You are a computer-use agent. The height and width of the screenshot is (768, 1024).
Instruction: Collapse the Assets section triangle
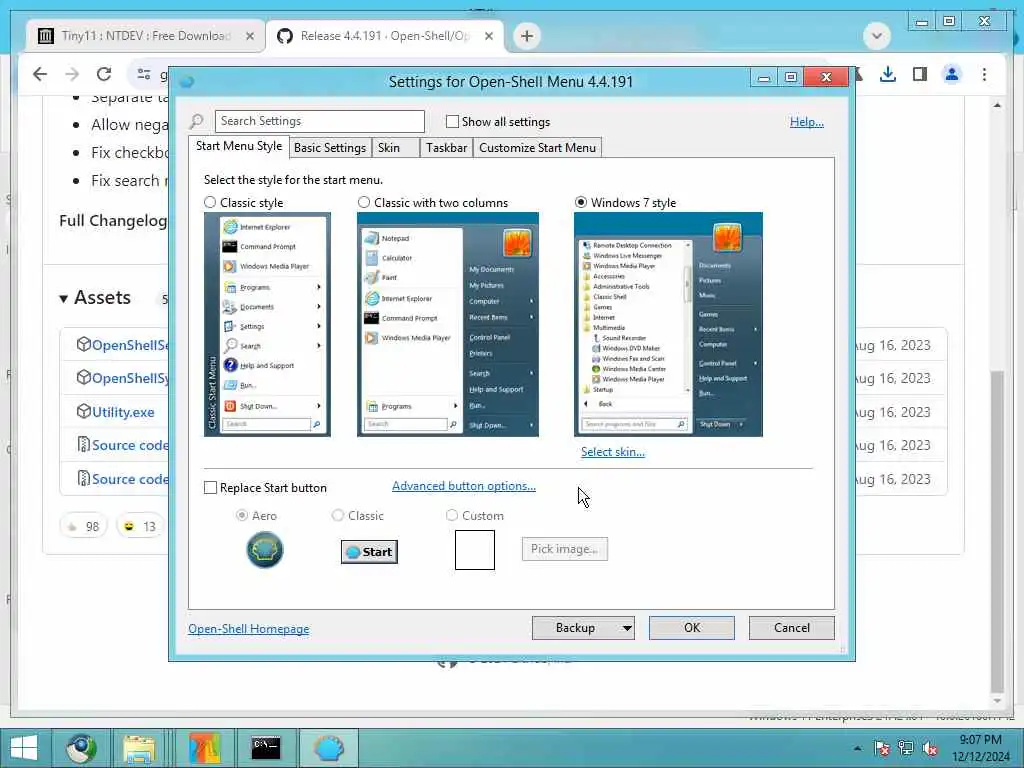63,298
